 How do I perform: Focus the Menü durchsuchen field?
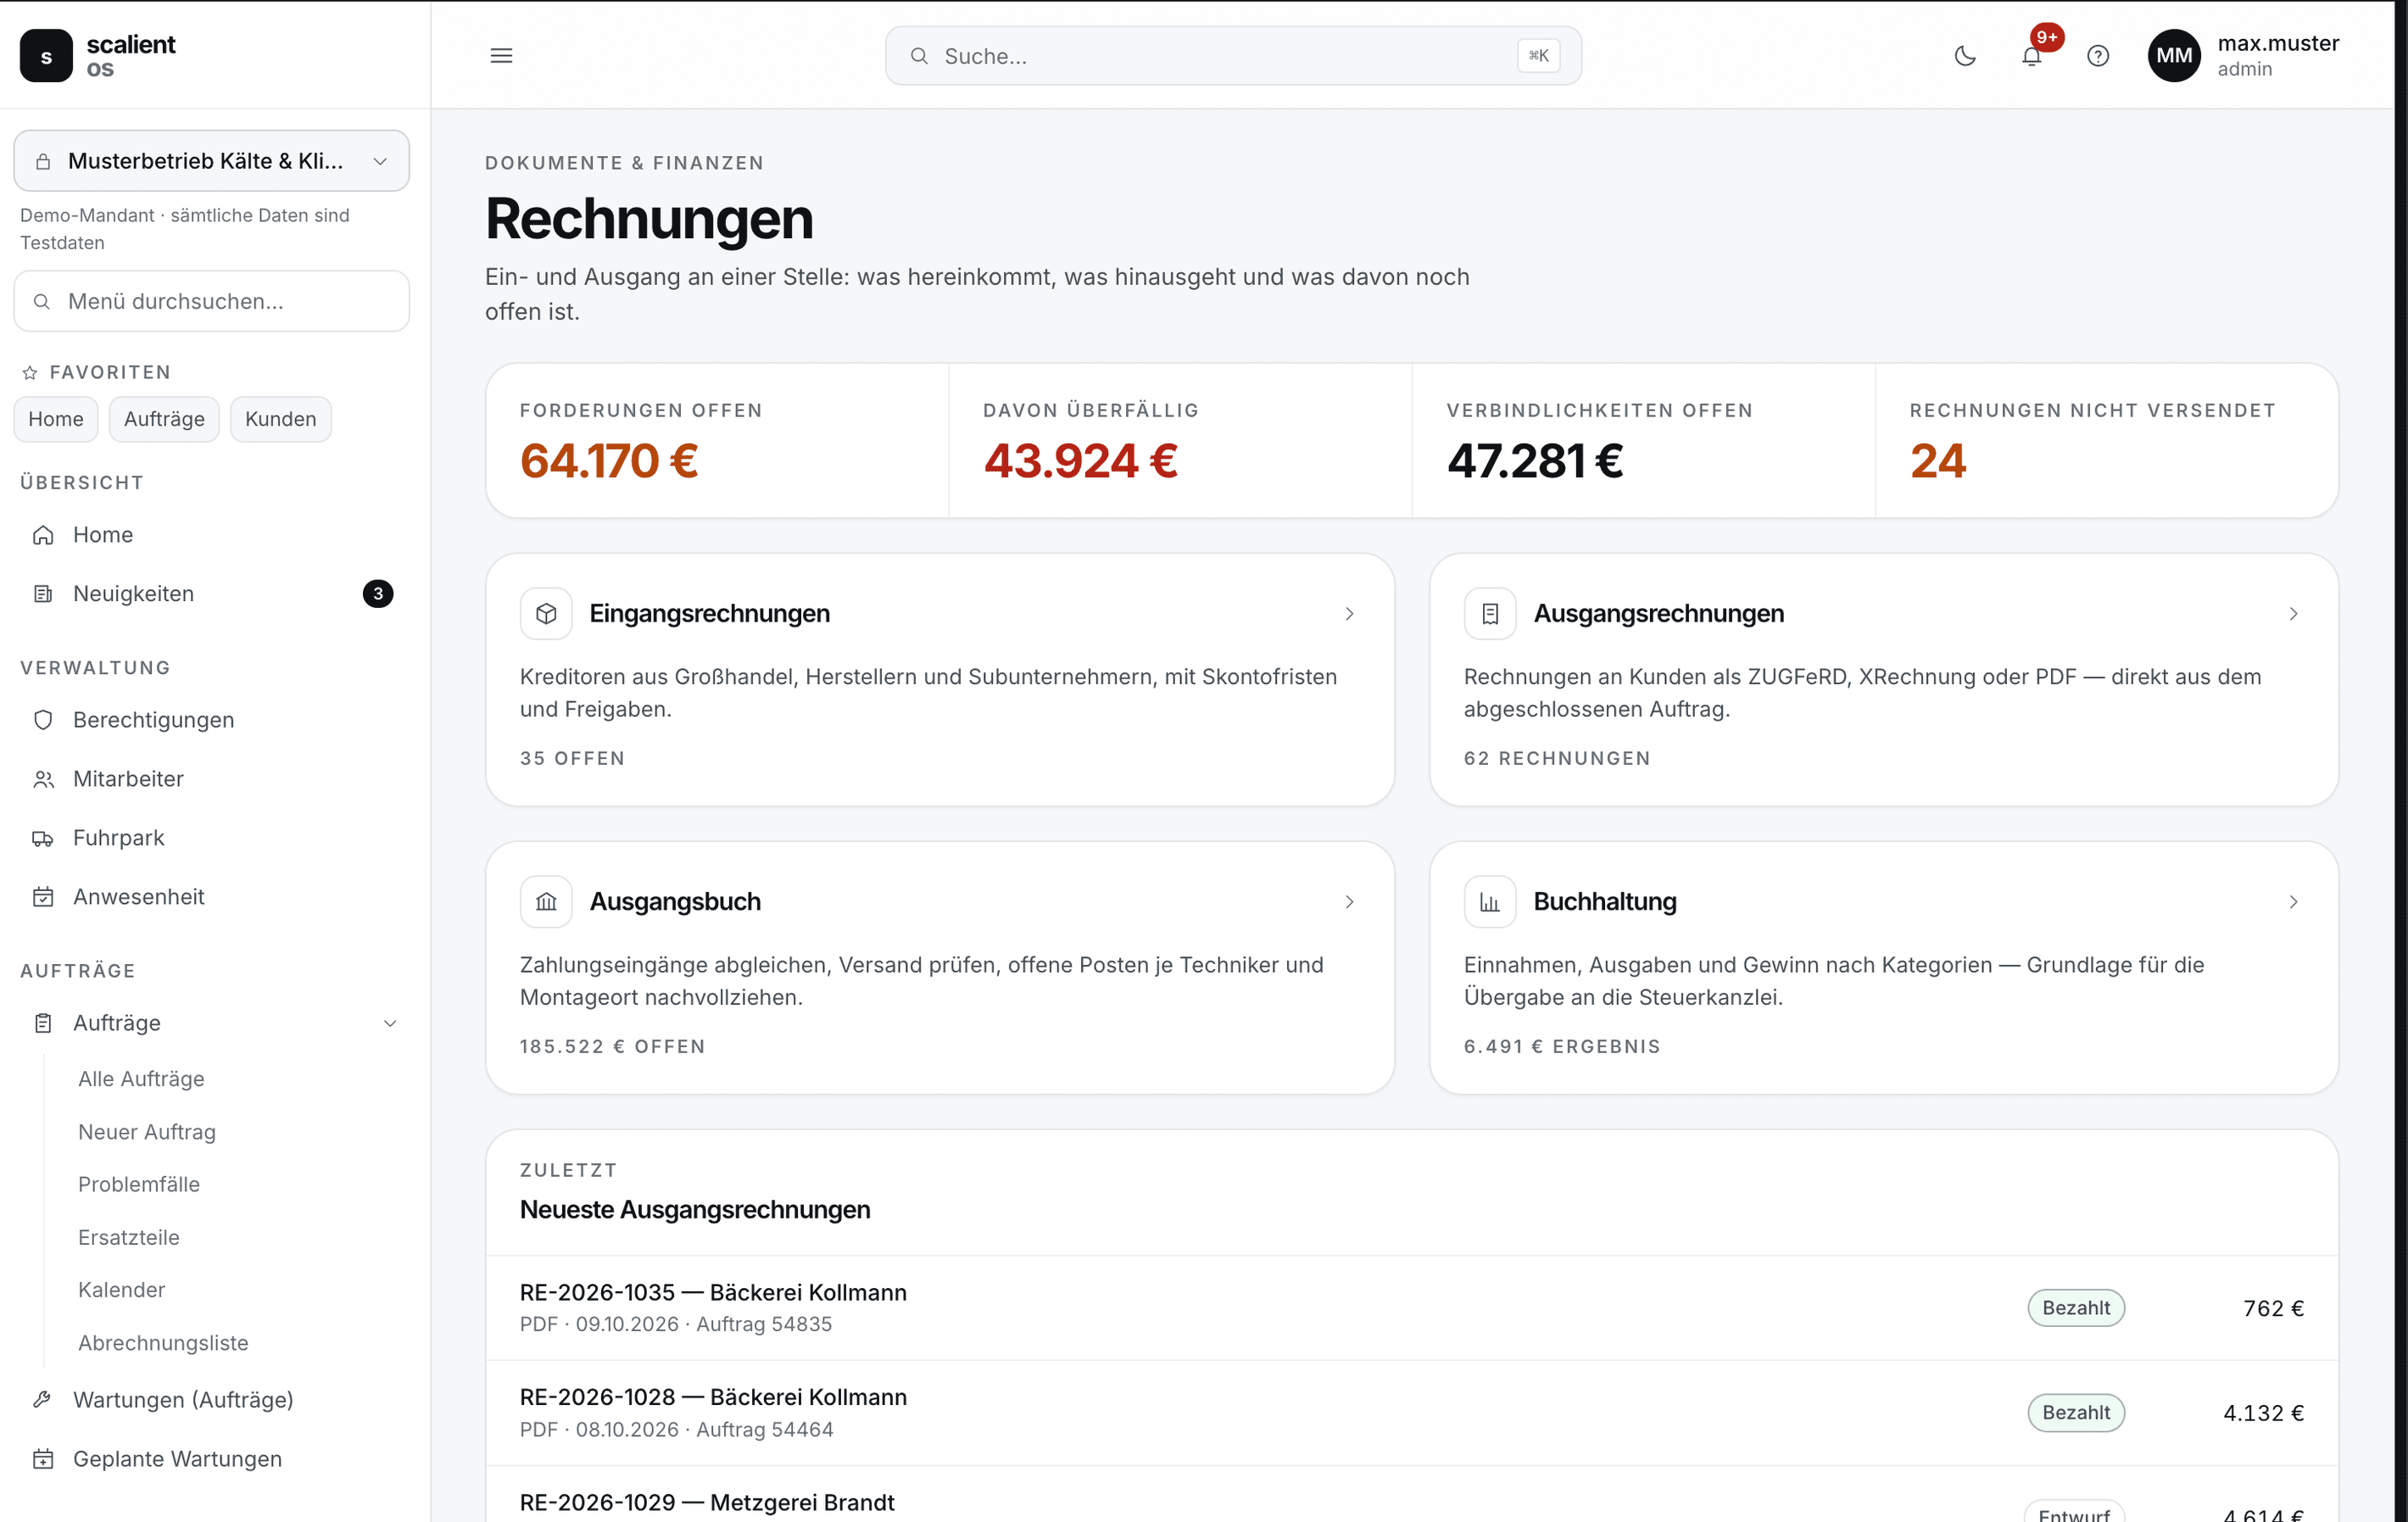[x=212, y=301]
